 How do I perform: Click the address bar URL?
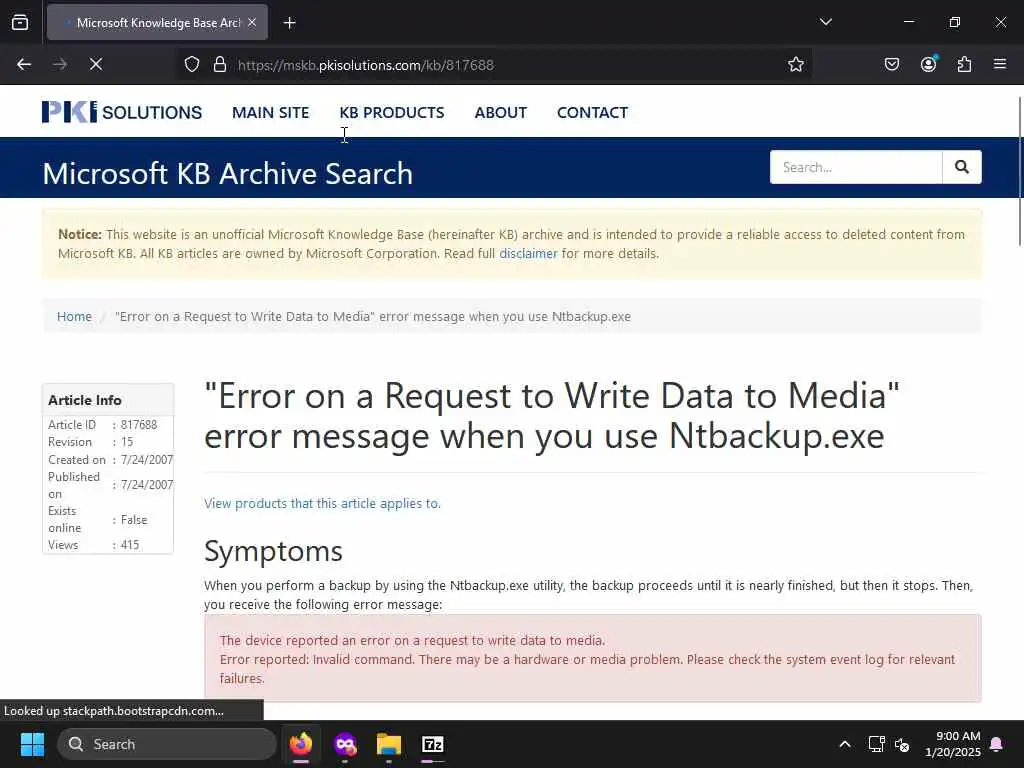click(x=366, y=65)
